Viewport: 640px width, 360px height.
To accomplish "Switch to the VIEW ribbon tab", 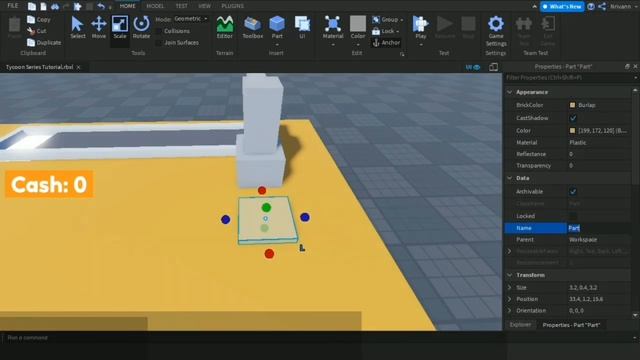I will 204,6.
